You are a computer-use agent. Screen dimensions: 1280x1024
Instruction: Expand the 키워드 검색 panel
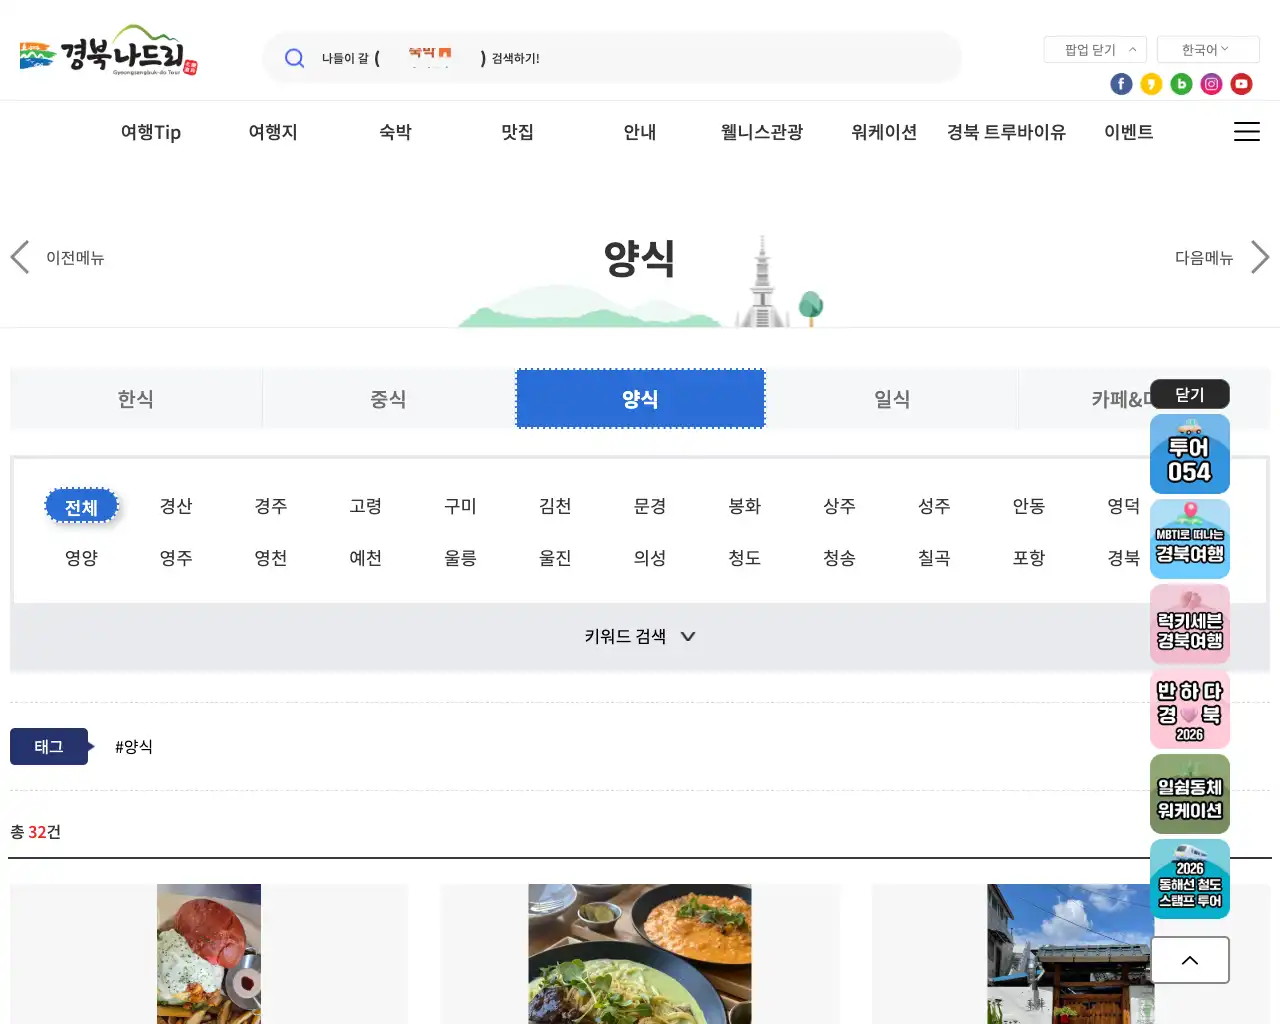[640, 636]
